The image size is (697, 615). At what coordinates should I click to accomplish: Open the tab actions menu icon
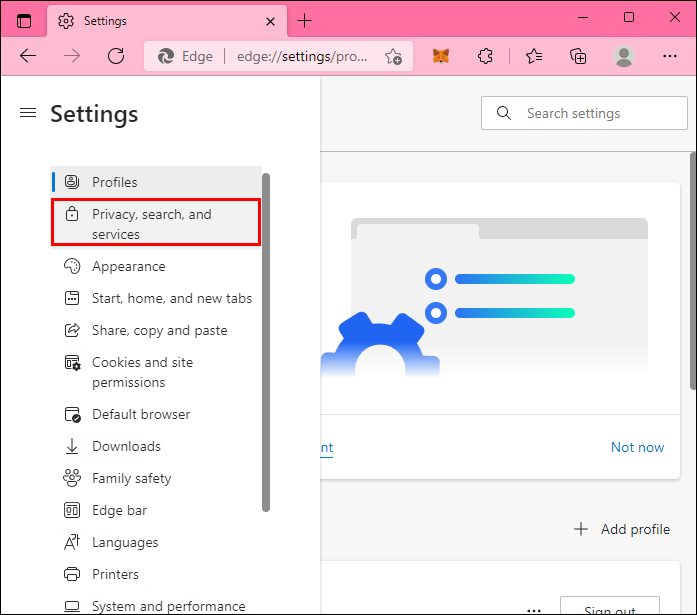pos(24,21)
